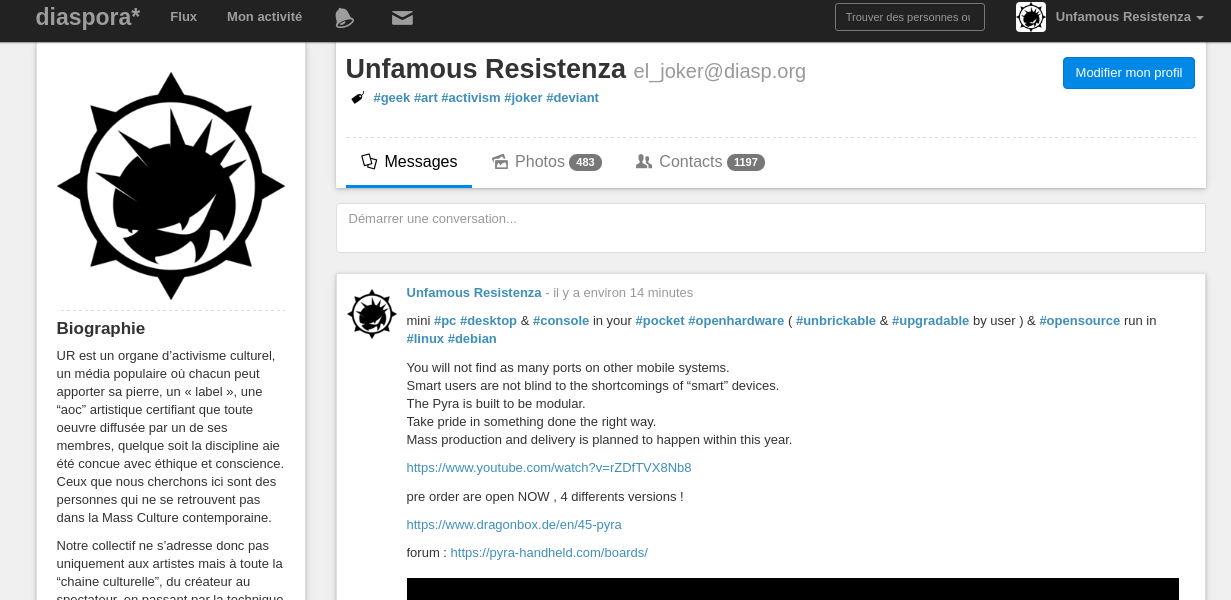This screenshot has height=600, width=1231.
Task: Follow the pyra-handheld.com boards link
Action: click(x=549, y=553)
